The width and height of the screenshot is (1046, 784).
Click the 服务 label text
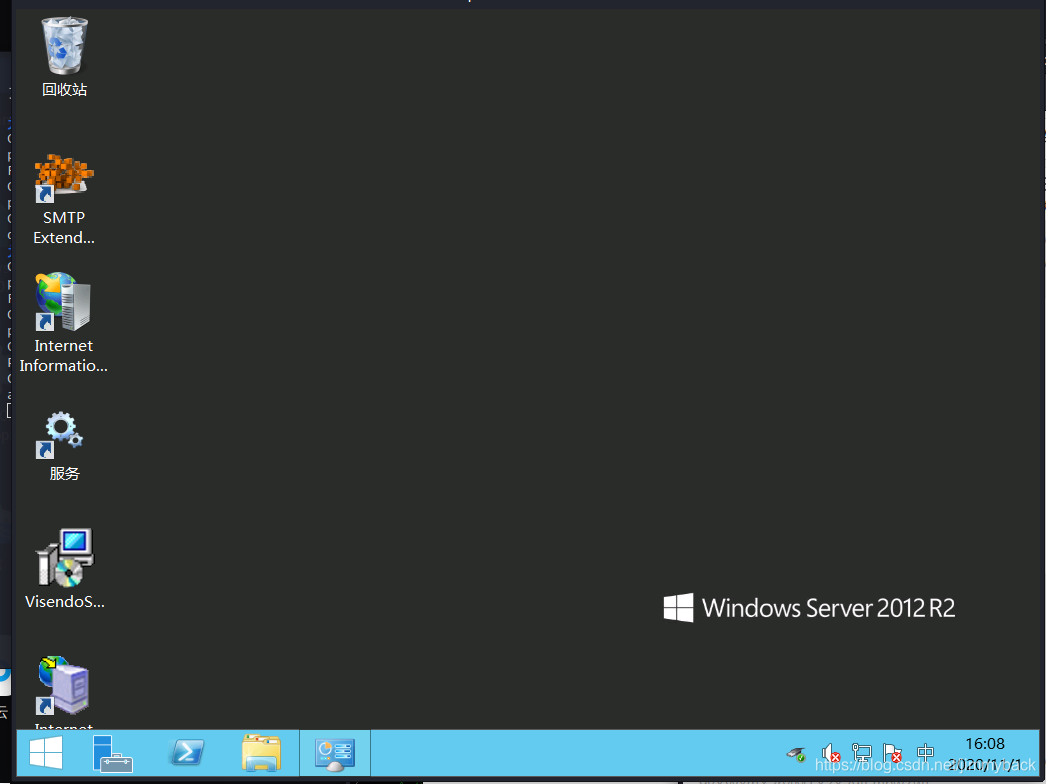coord(64,474)
